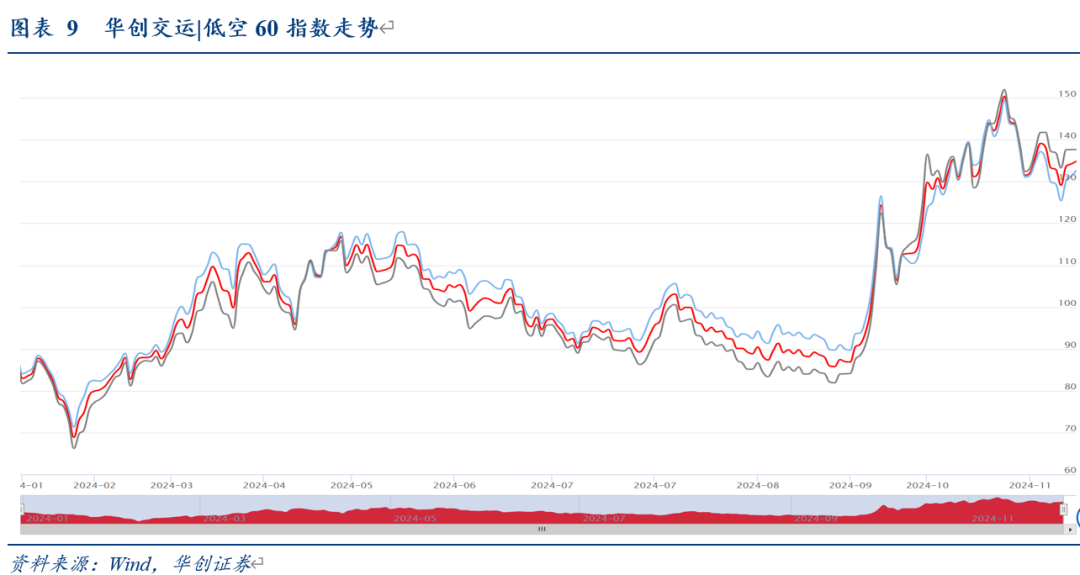Click the left handle of the date range slider

coord(21,510)
